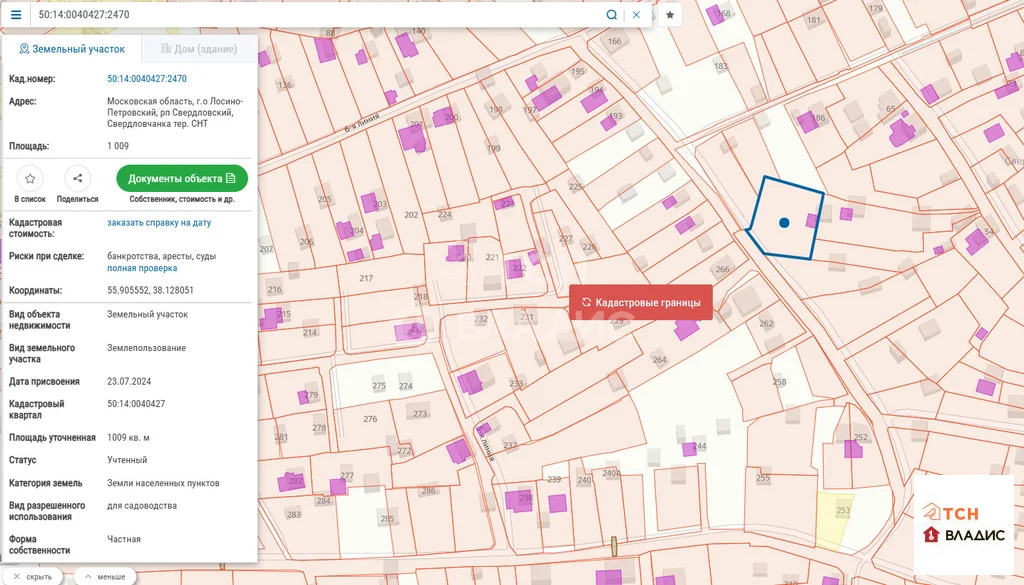Switch to the Дом (здание) tab
Image resolution: width=1024 pixels, height=585 pixels.
[x=198, y=49]
